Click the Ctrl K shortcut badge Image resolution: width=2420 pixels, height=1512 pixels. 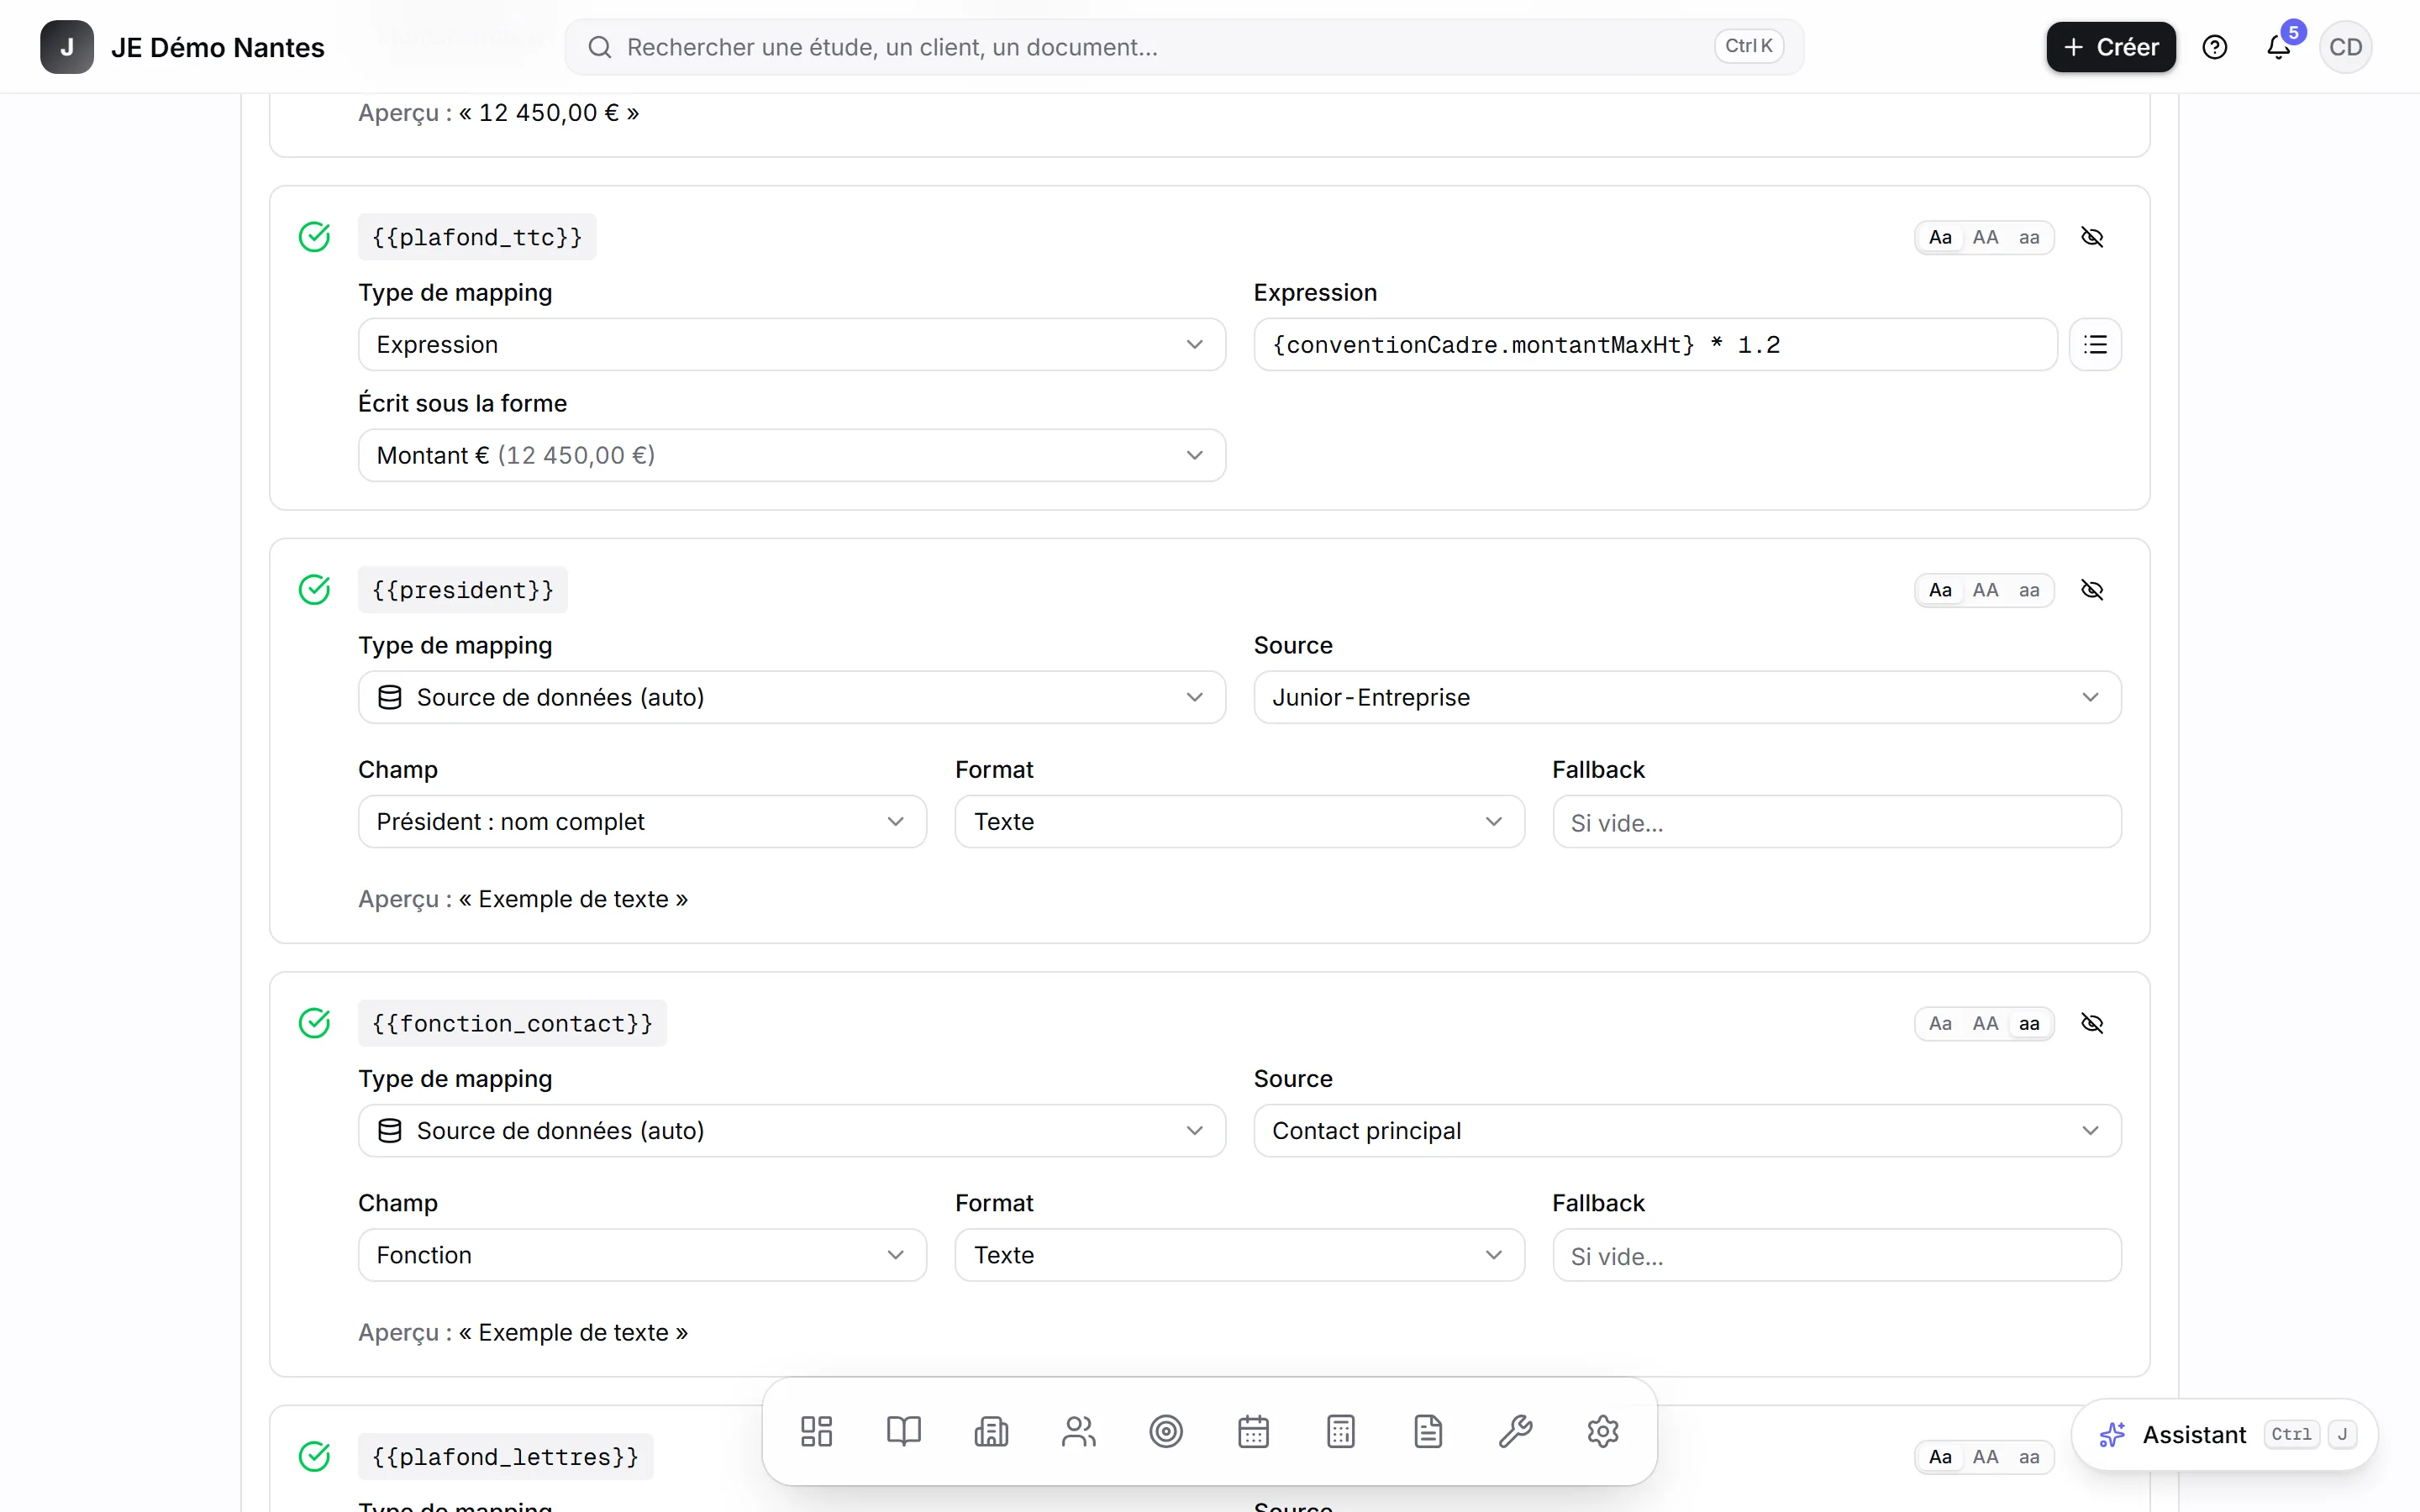[x=1748, y=46]
